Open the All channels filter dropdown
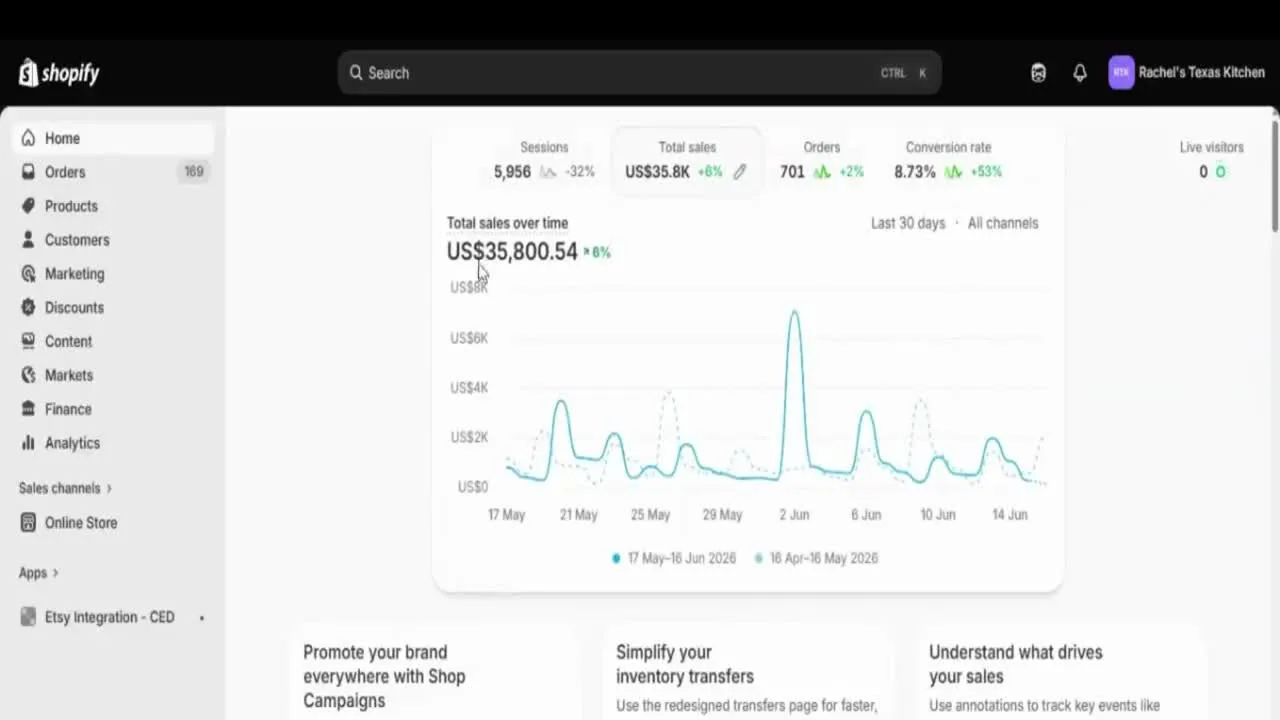The width and height of the screenshot is (1280, 720). pyautogui.click(x=1003, y=223)
